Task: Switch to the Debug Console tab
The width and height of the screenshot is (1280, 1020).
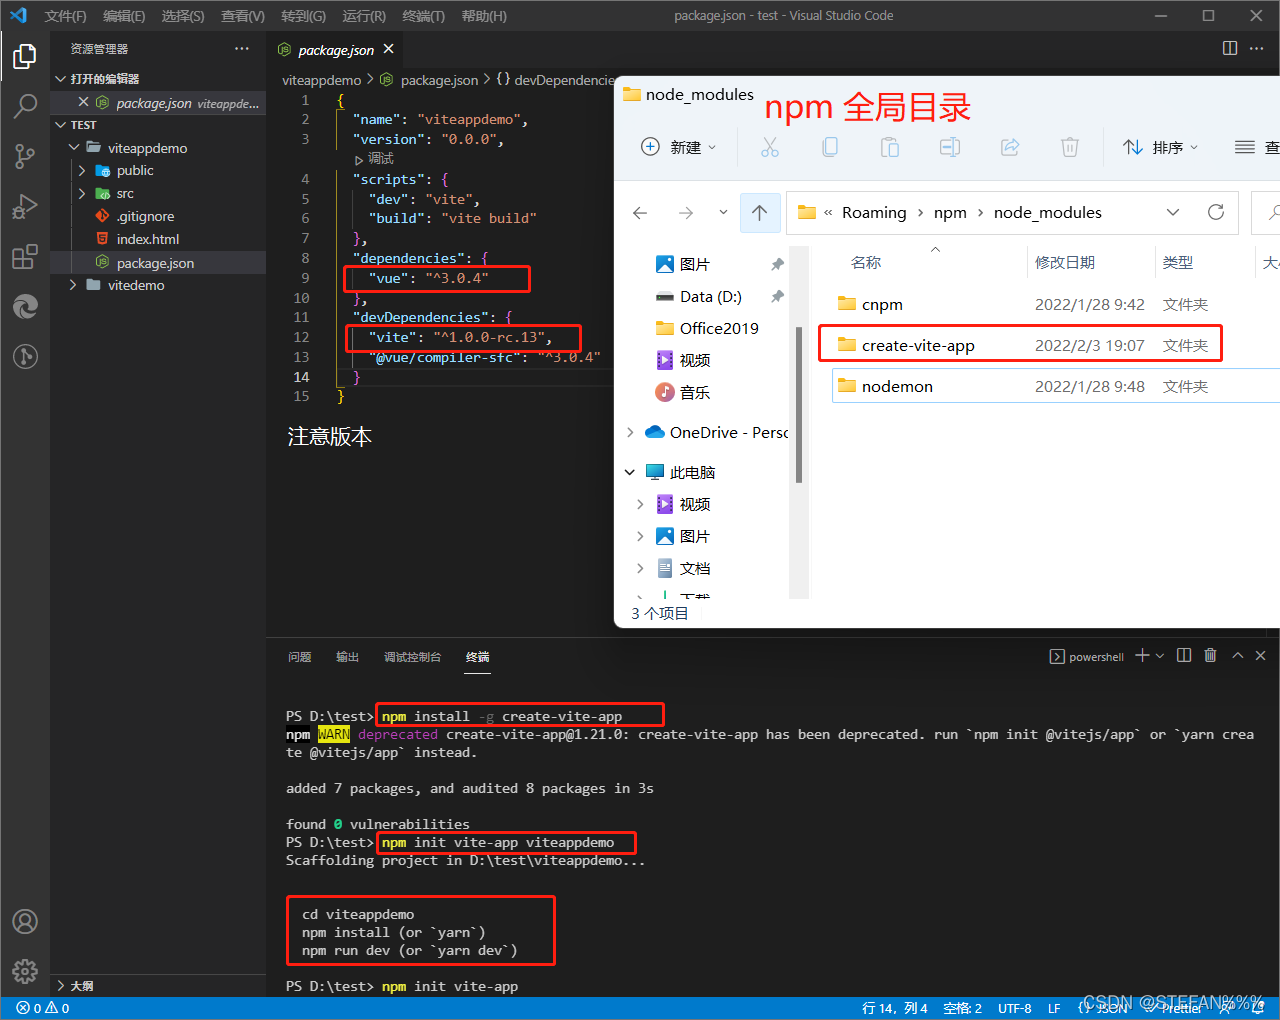Action: click(412, 657)
